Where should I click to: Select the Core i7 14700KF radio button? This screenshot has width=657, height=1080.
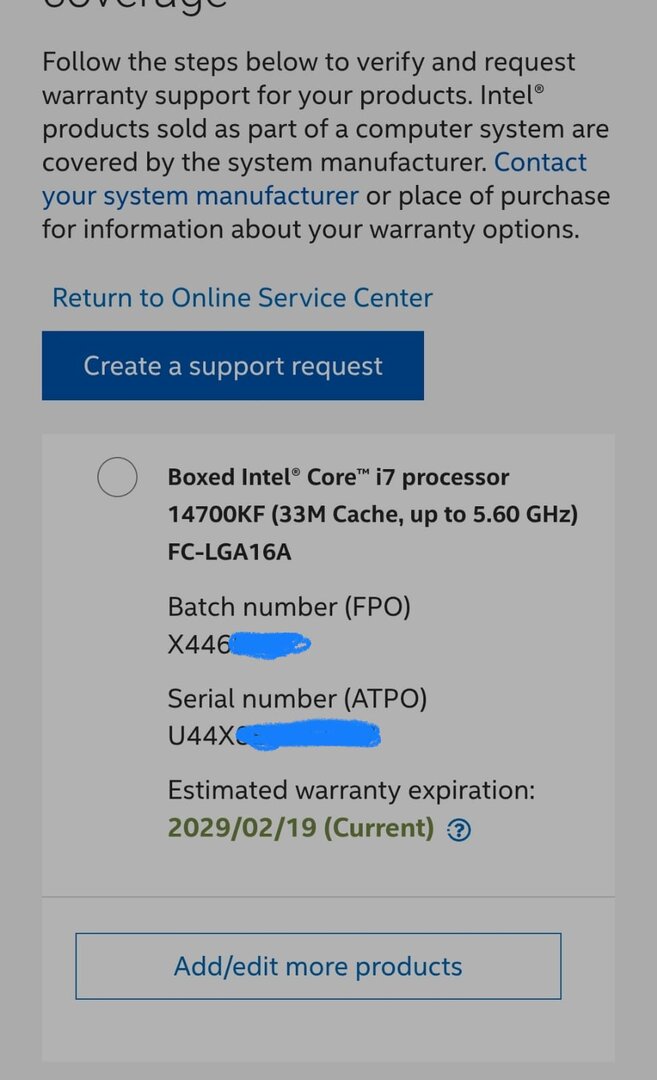[x=117, y=476]
